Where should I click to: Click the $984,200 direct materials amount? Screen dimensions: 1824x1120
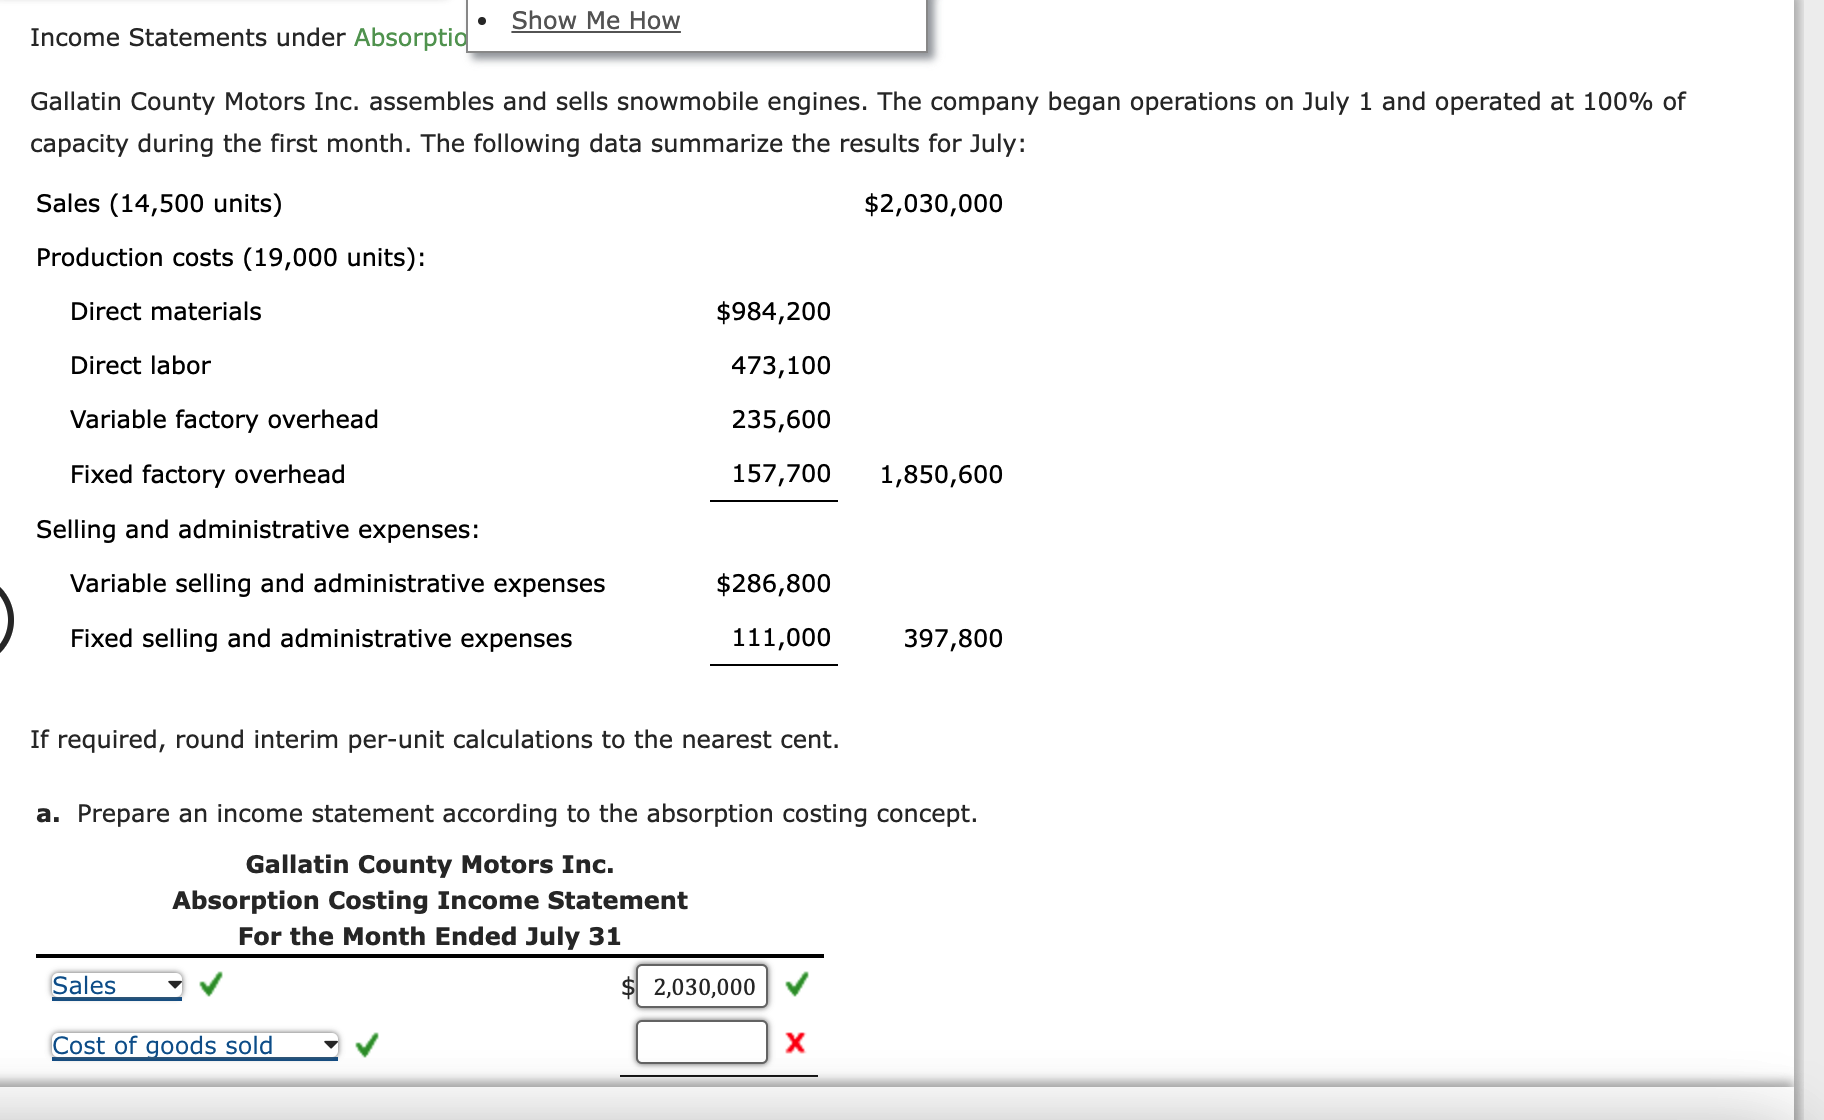(x=773, y=311)
